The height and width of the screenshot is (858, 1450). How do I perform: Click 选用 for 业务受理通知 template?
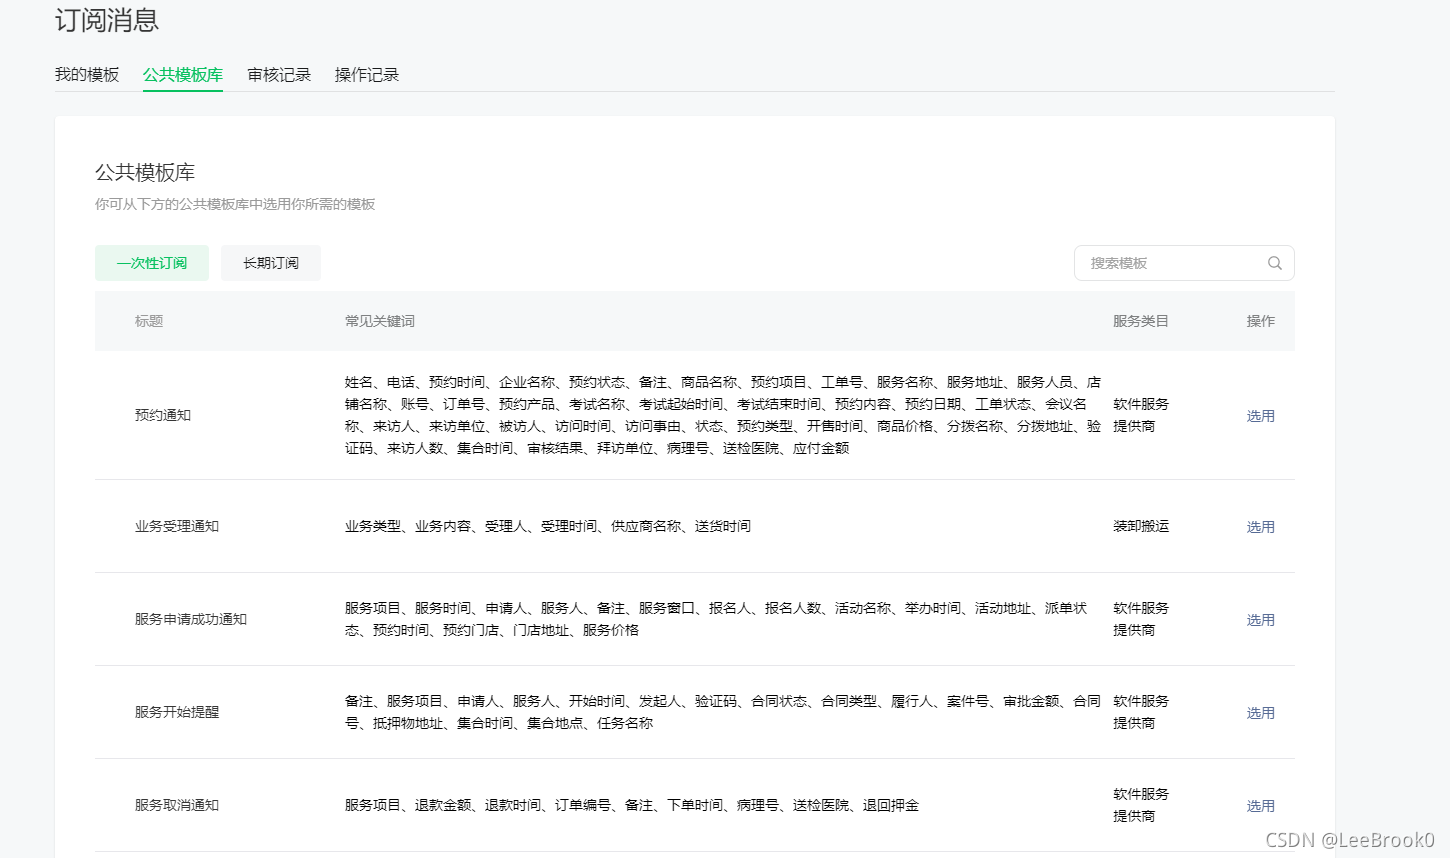click(1260, 527)
